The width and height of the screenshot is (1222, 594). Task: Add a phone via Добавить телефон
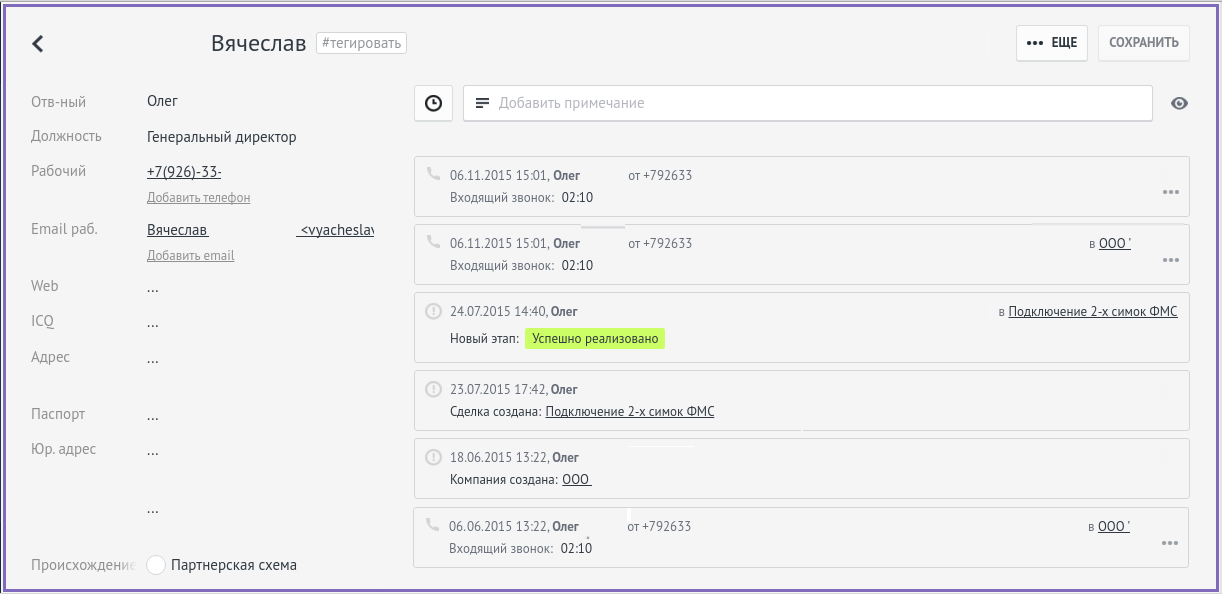198,198
